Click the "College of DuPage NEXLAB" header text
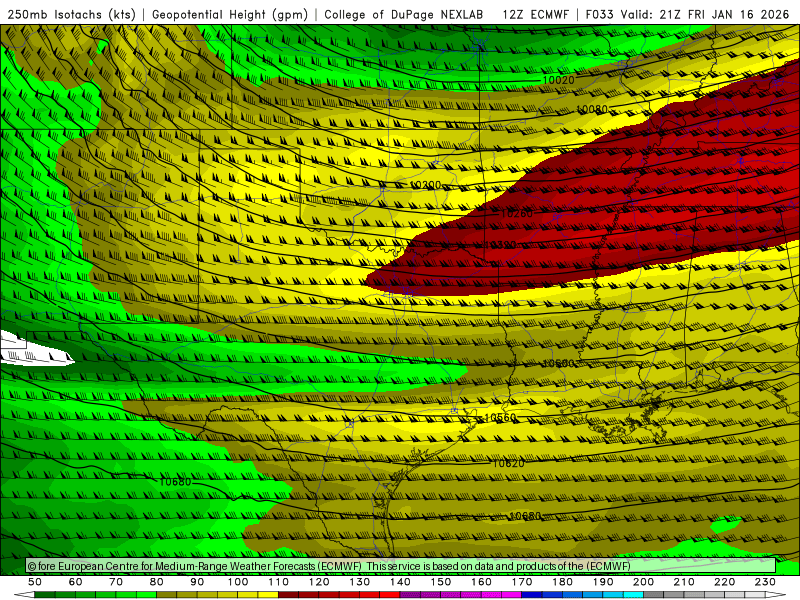The image size is (800, 600). (x=404, y=14)
